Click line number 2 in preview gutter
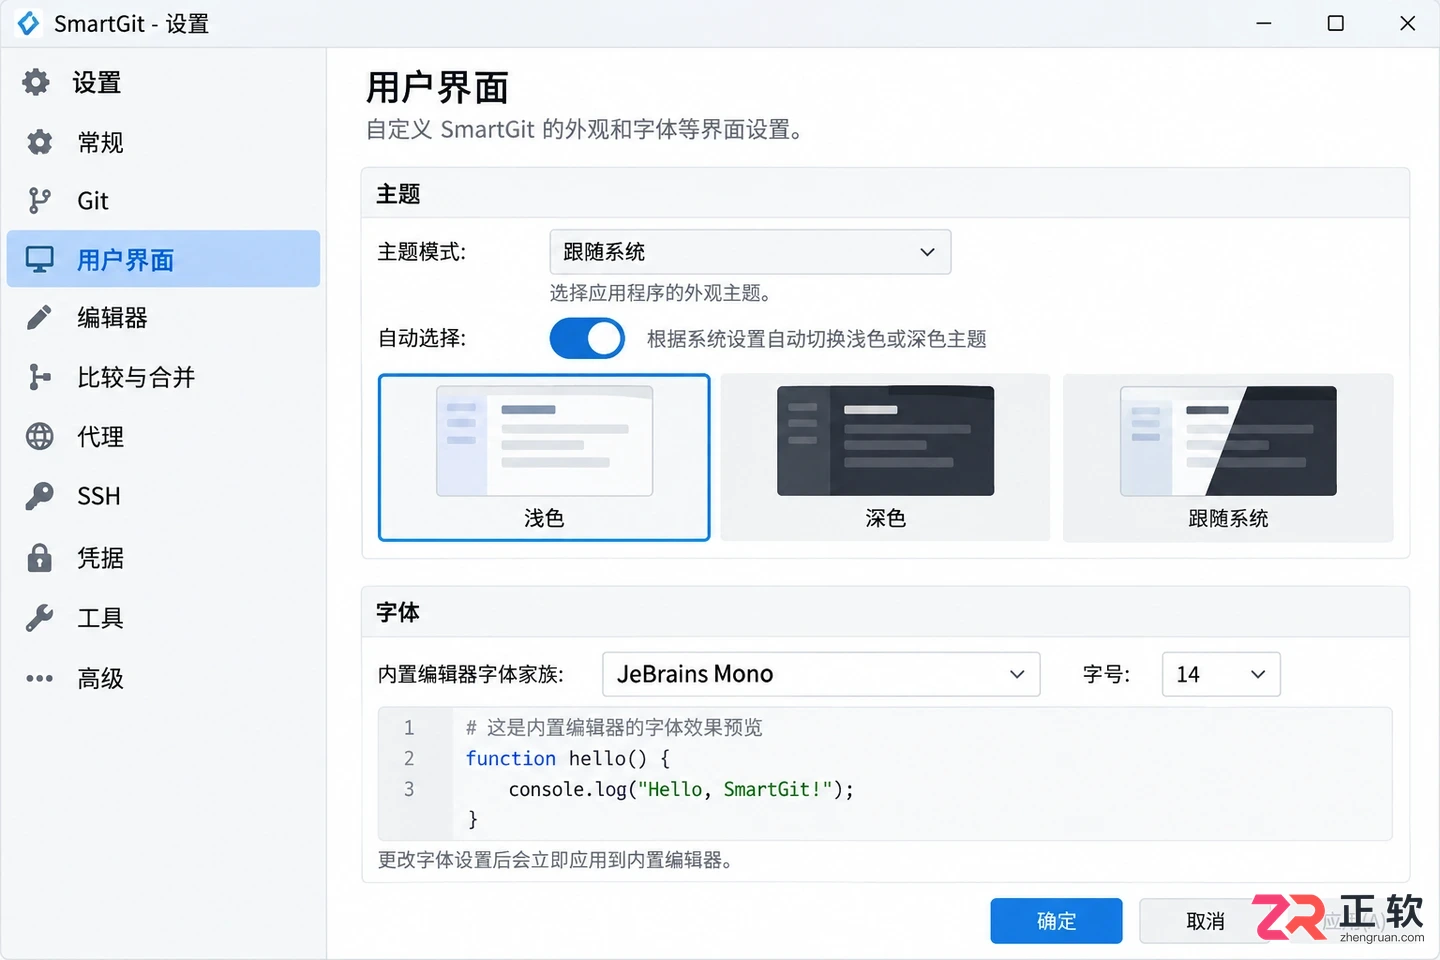Screen dimensions: 1440x960 click(x=408, y=758)
